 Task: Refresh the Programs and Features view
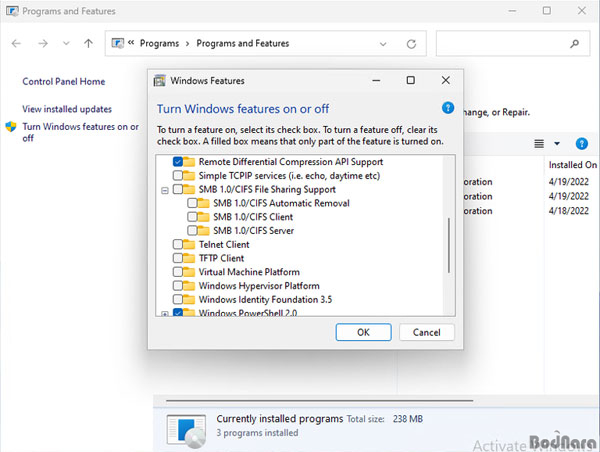(411, 44)
